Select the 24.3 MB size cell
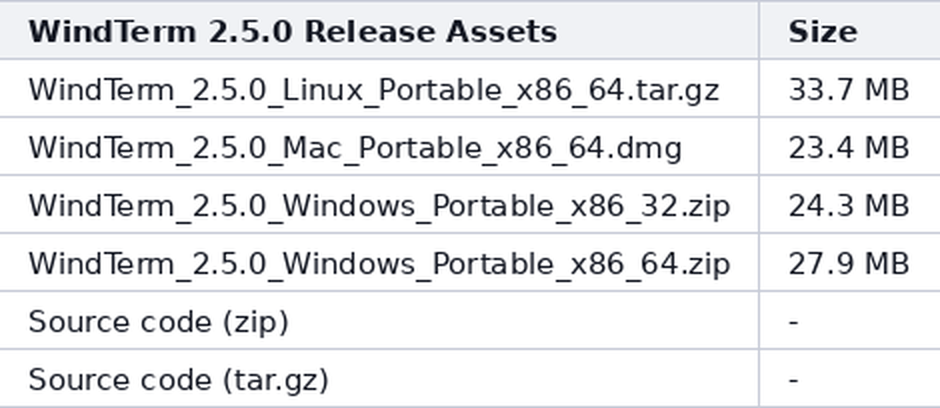Image resolution: width=940 pixels, height=408 pixels. [x=849, y=206]
